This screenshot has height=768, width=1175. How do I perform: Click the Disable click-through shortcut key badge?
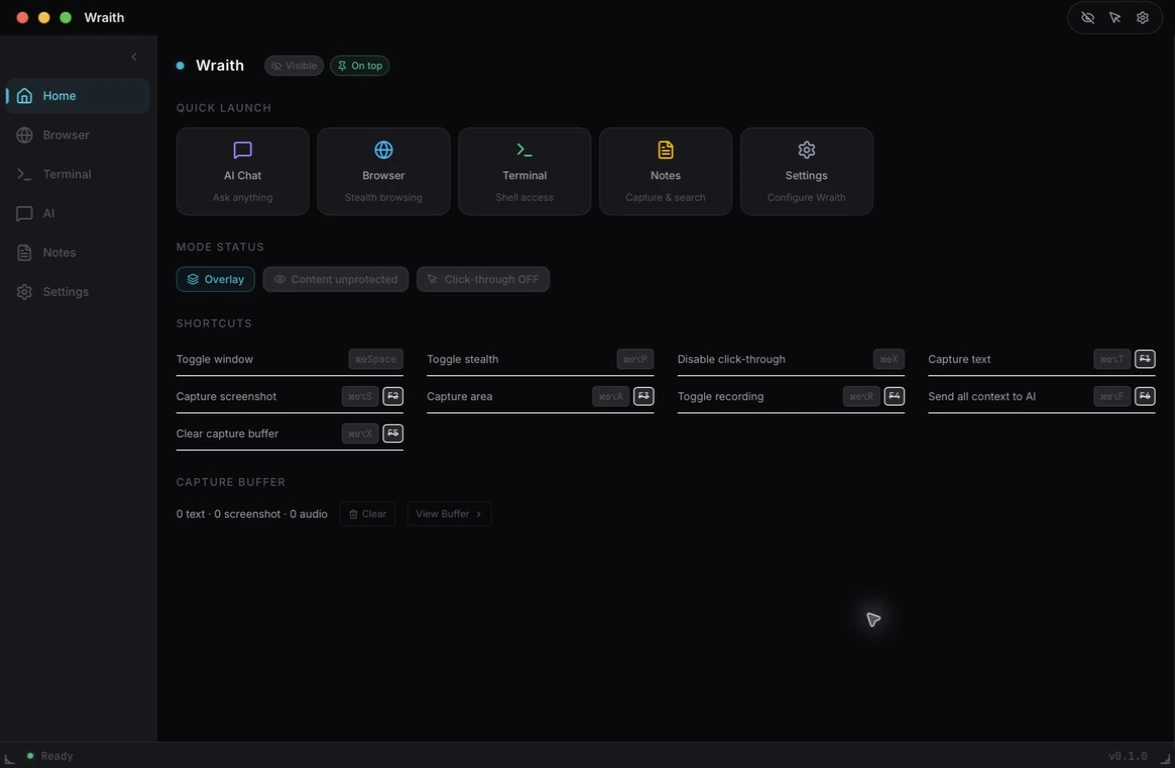[889, 359]
